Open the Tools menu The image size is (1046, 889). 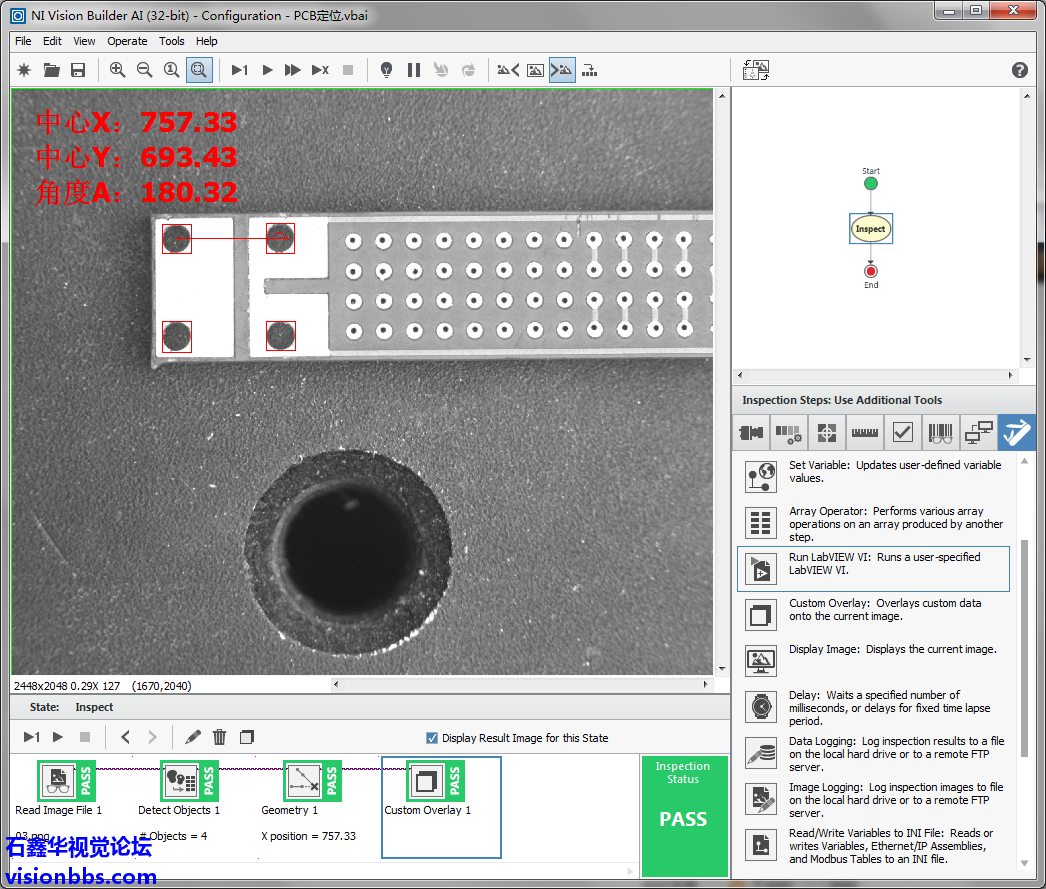pos(172,41)
